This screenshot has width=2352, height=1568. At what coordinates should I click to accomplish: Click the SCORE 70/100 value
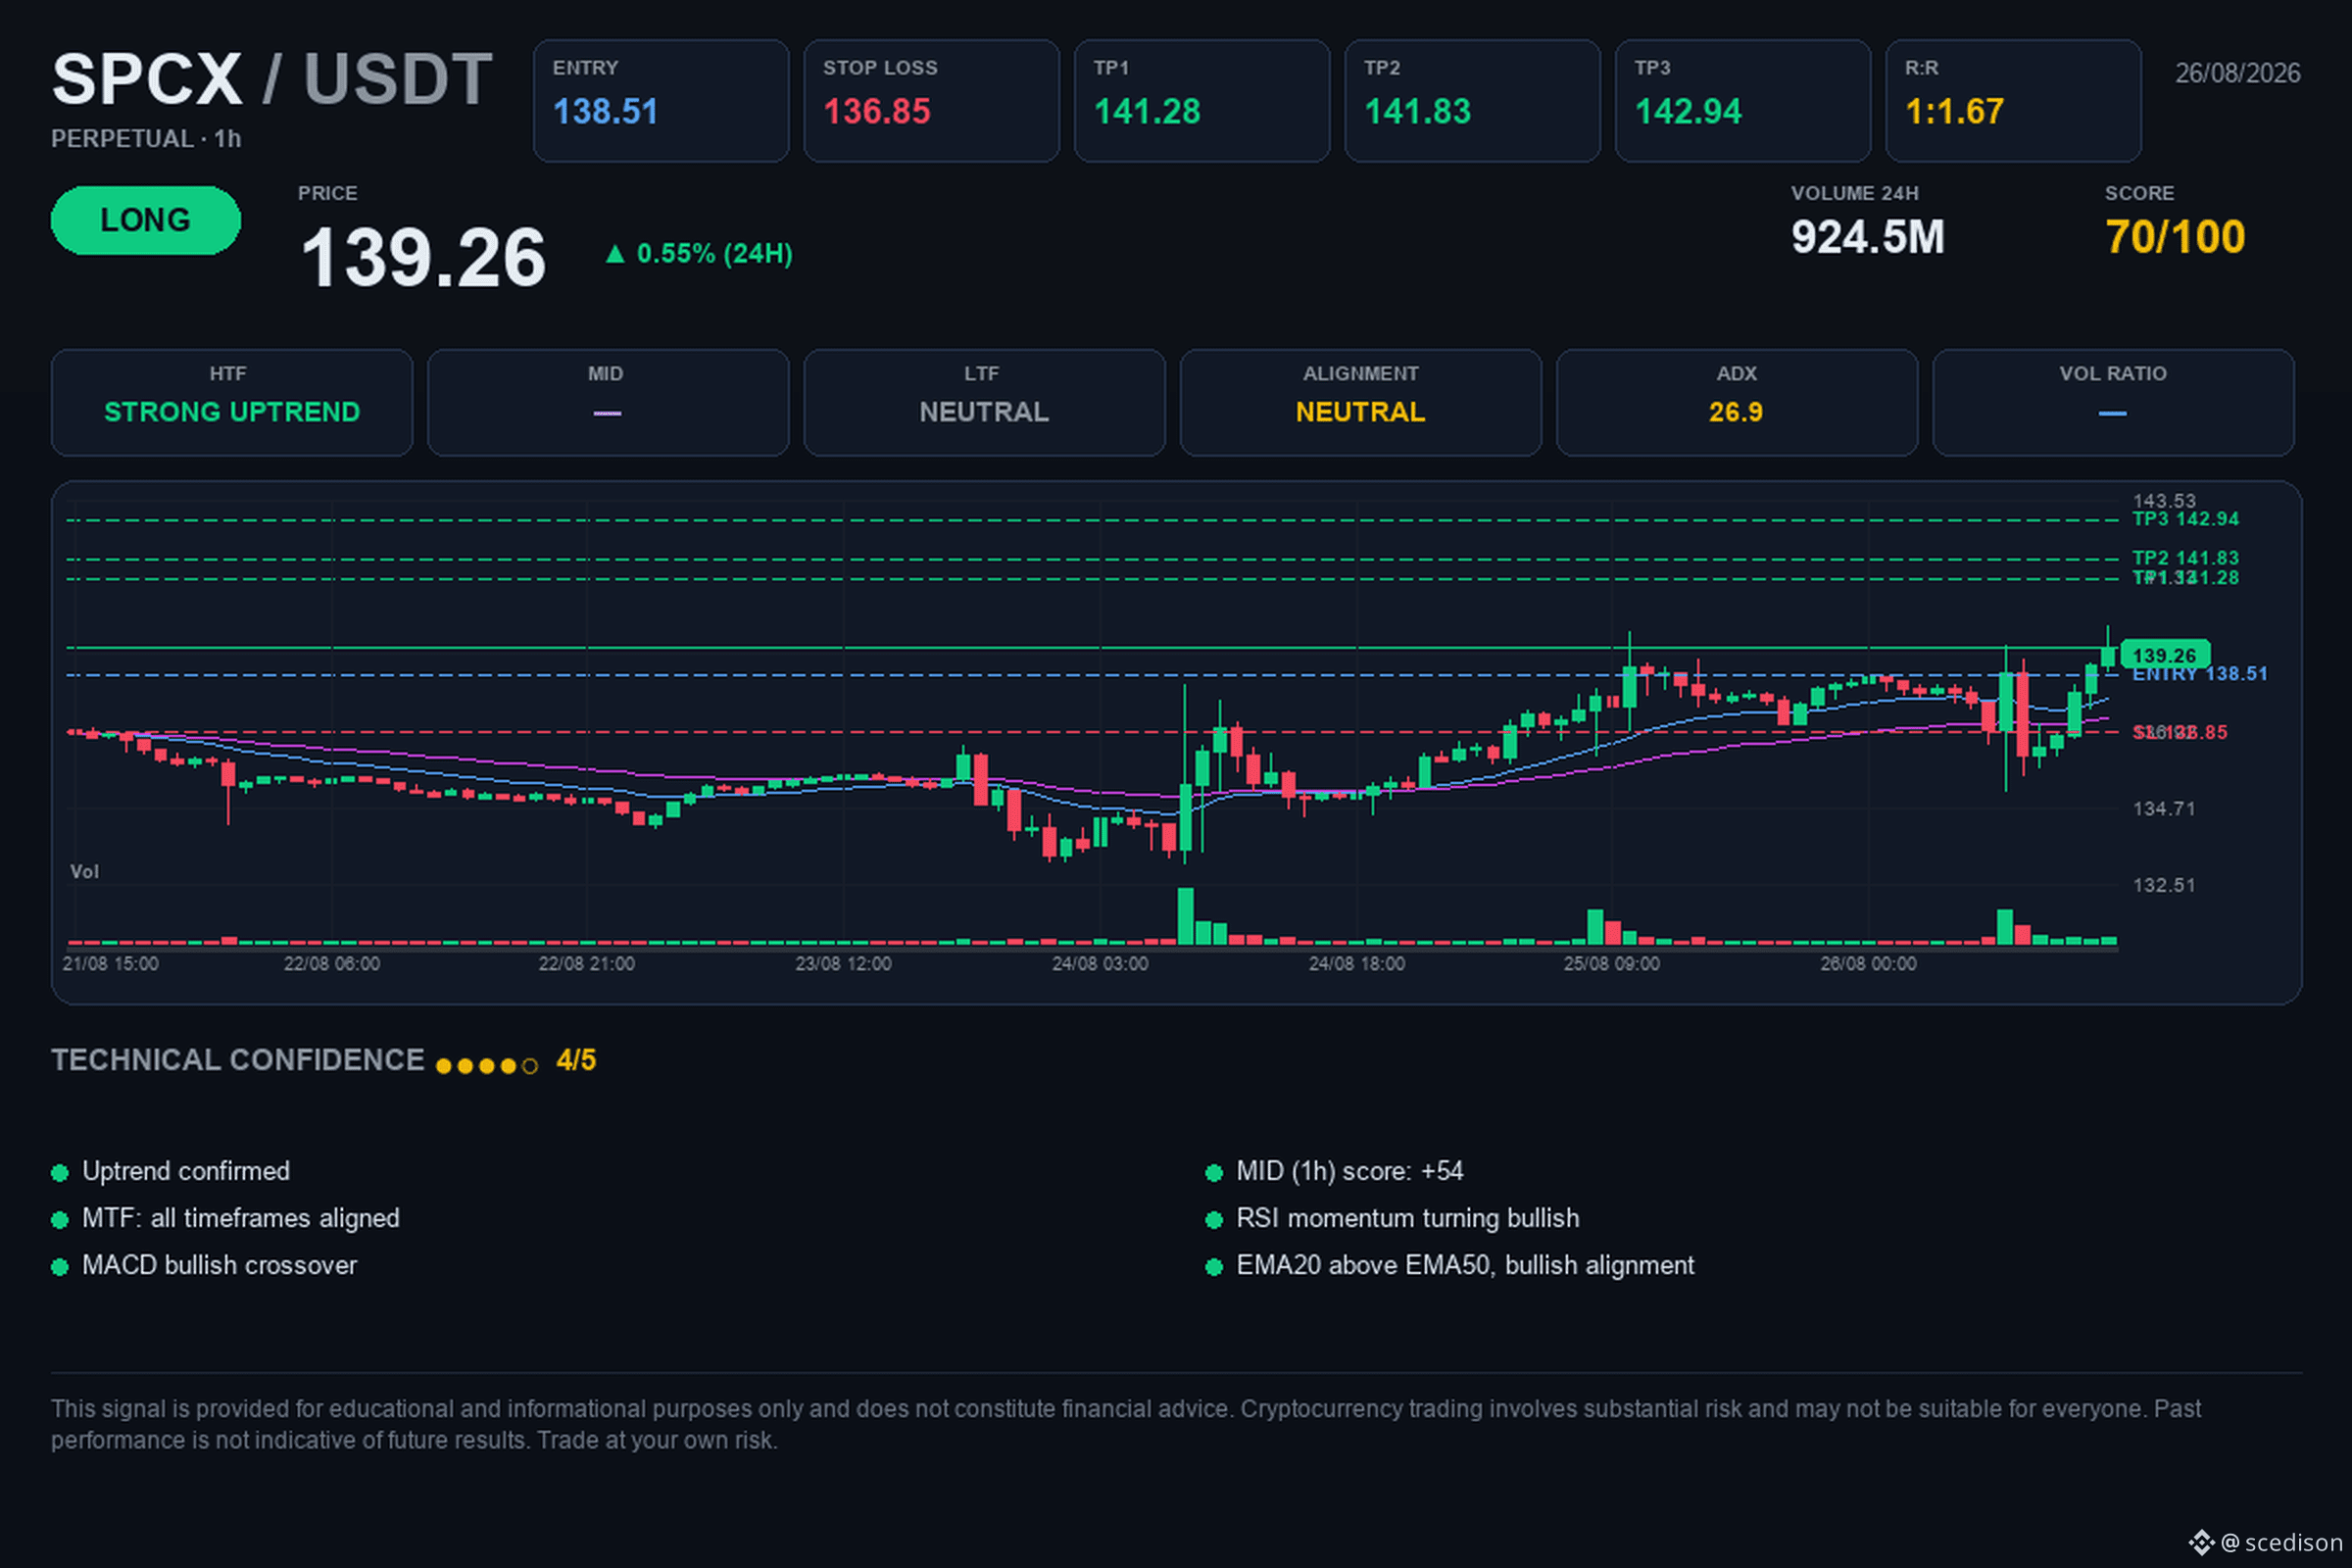2175,238
